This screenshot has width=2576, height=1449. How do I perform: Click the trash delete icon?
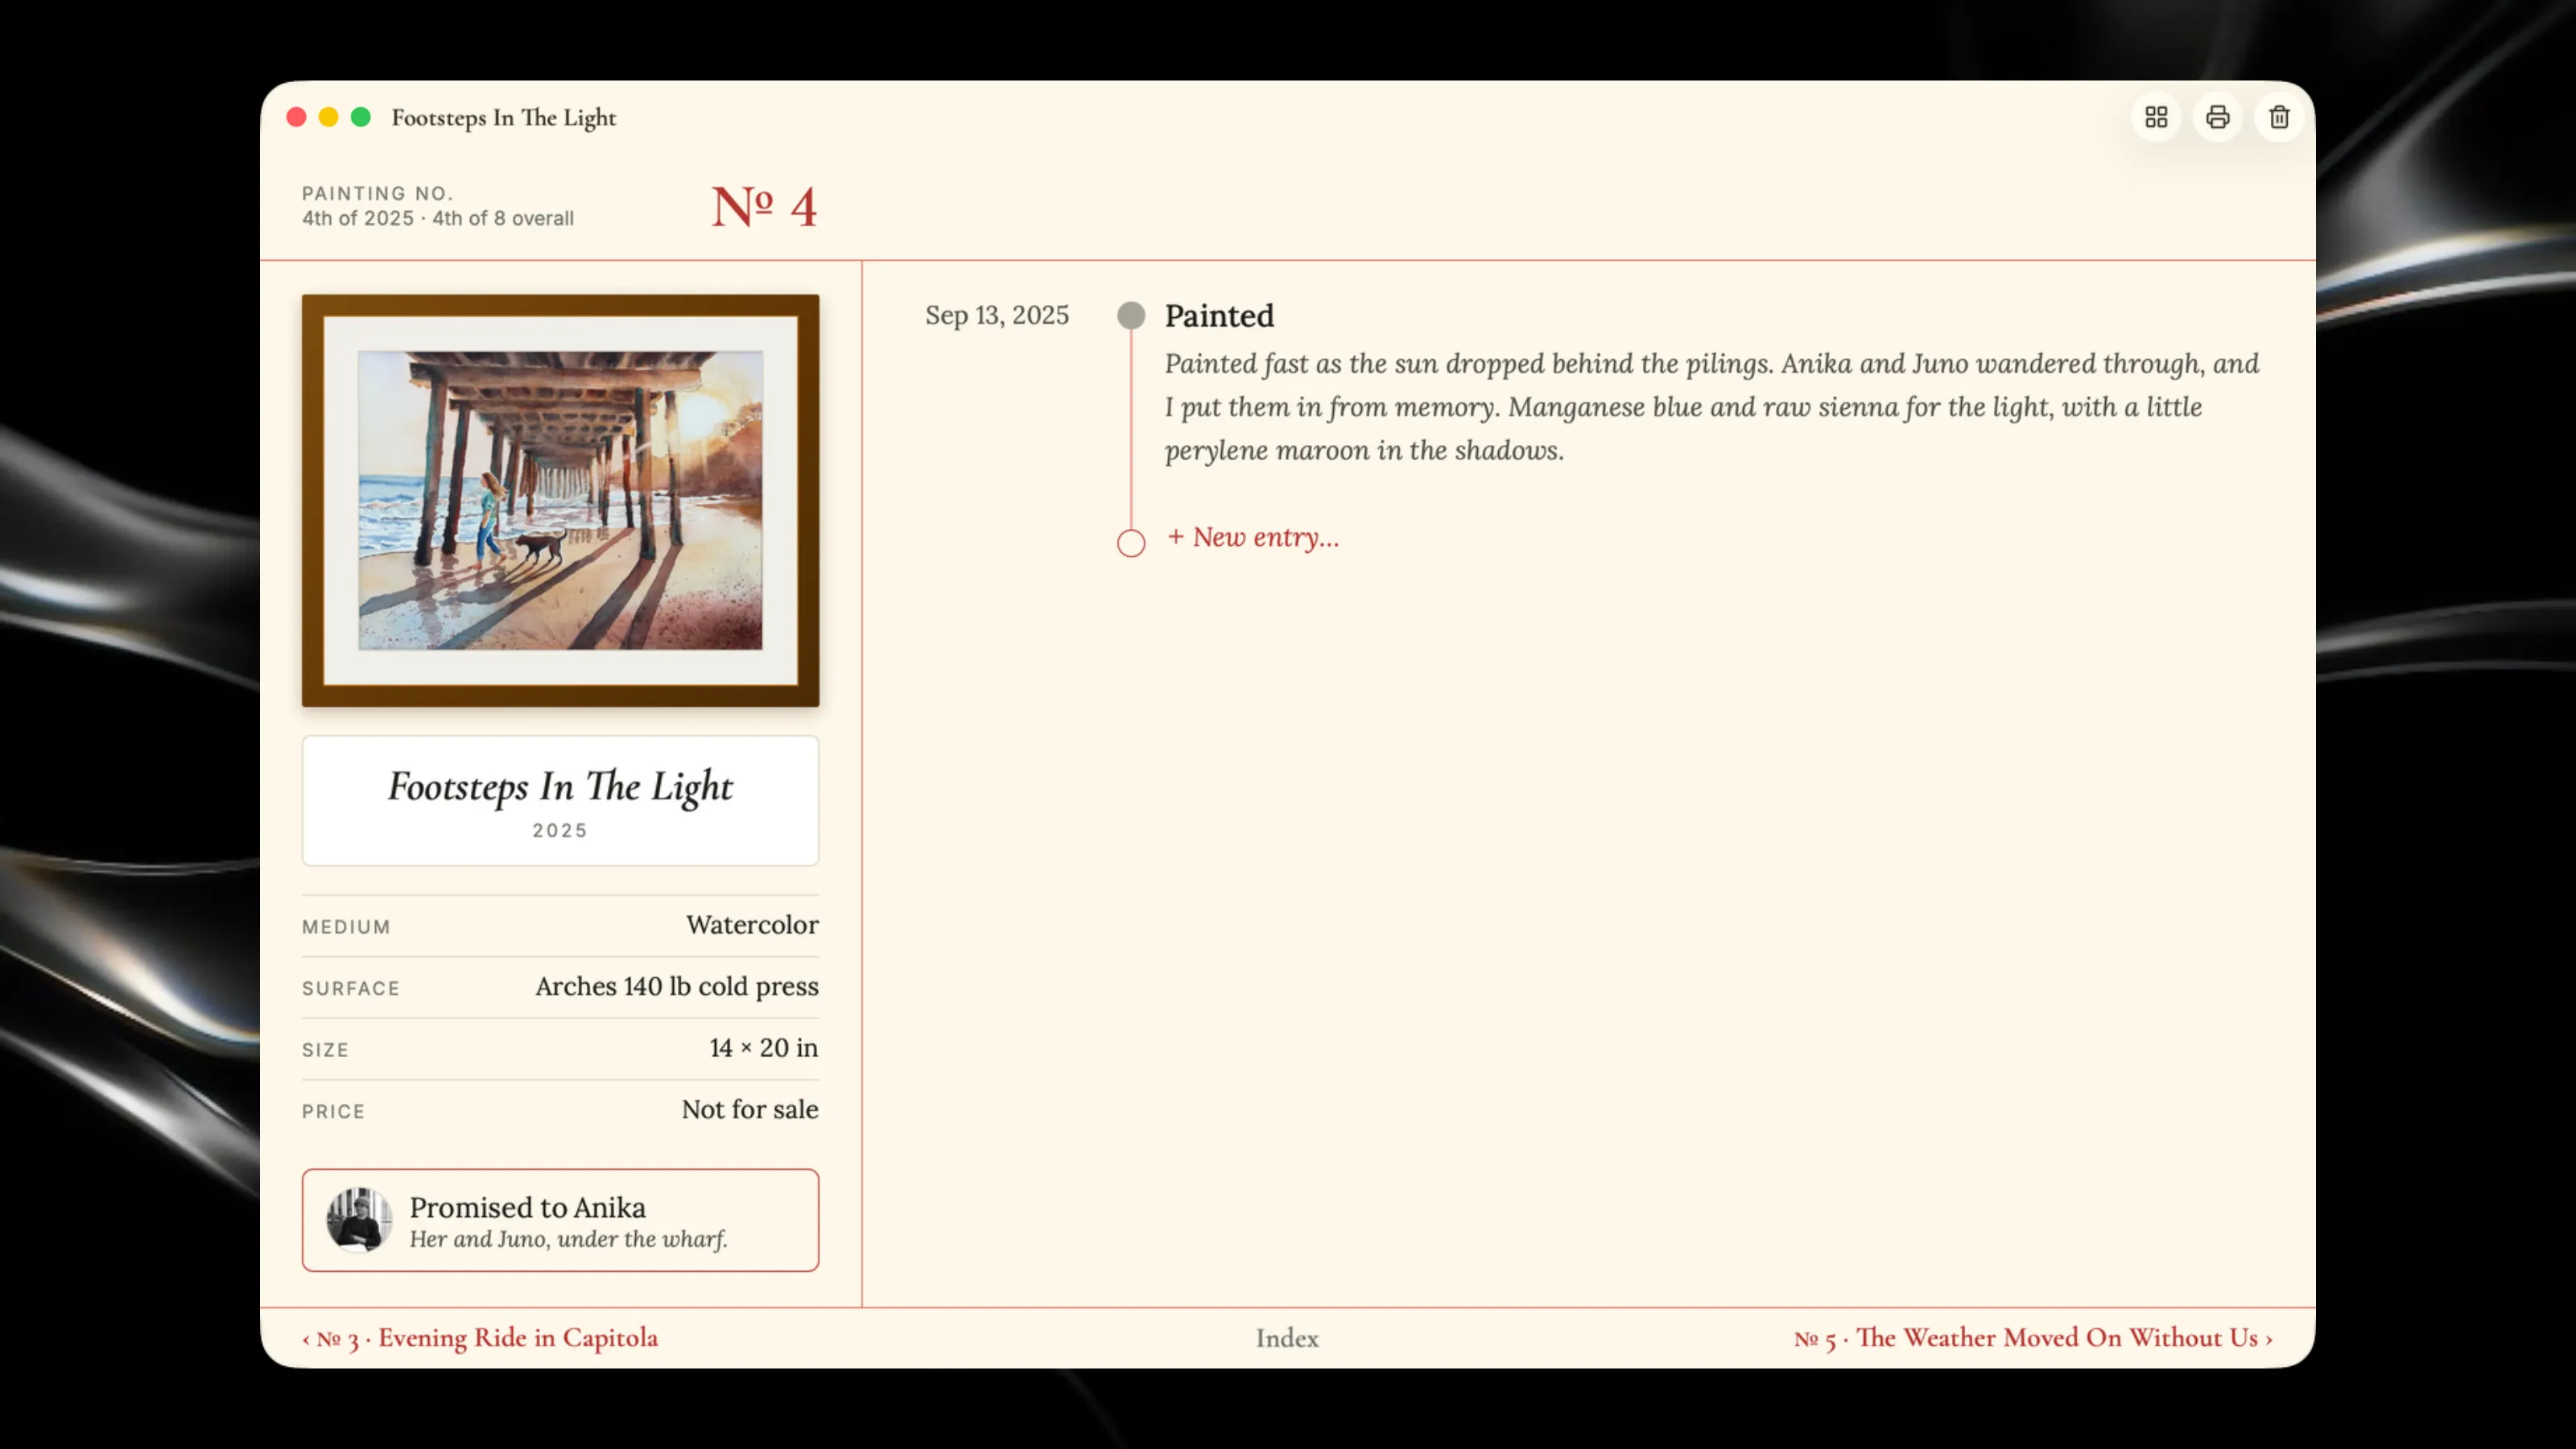[x=2279, y=117]
